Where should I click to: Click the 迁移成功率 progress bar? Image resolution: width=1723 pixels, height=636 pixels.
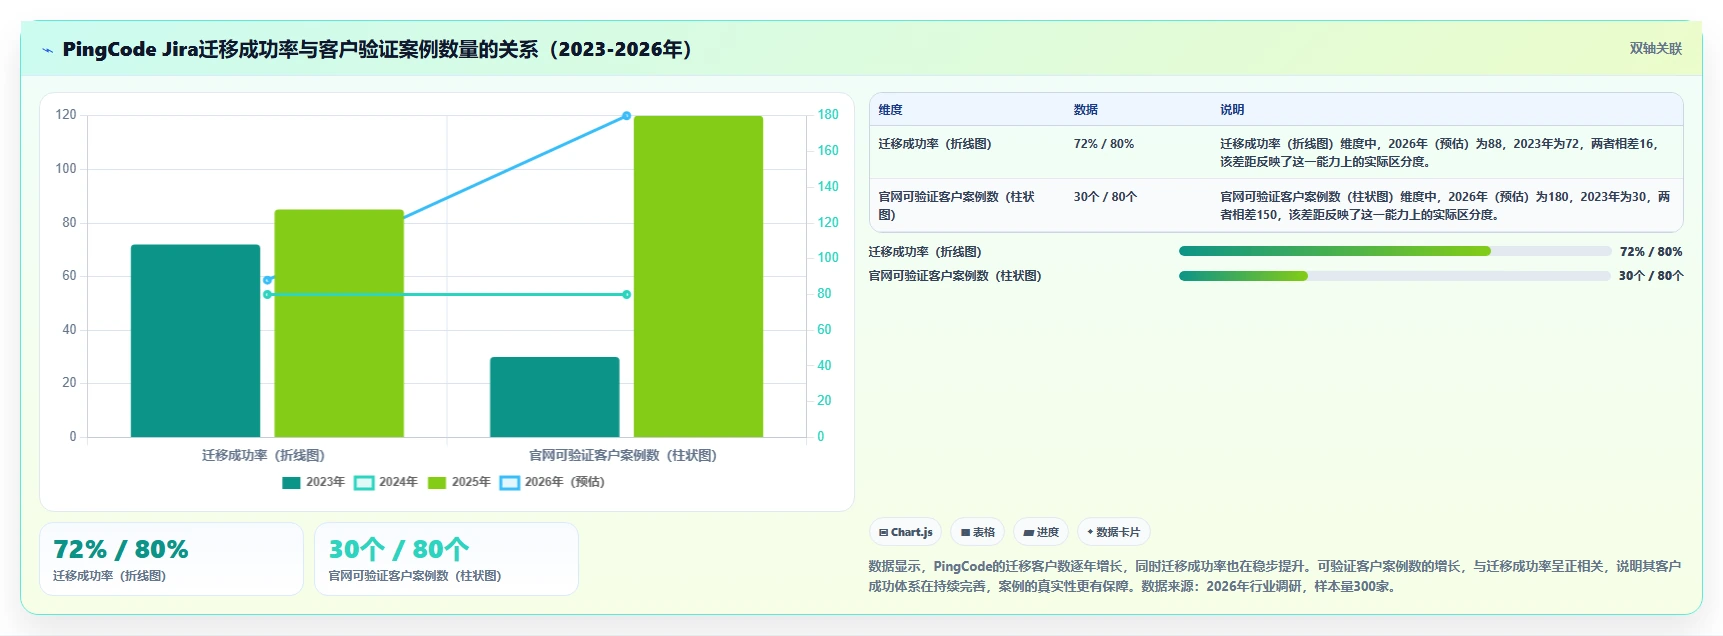[x=1395, y=252]
